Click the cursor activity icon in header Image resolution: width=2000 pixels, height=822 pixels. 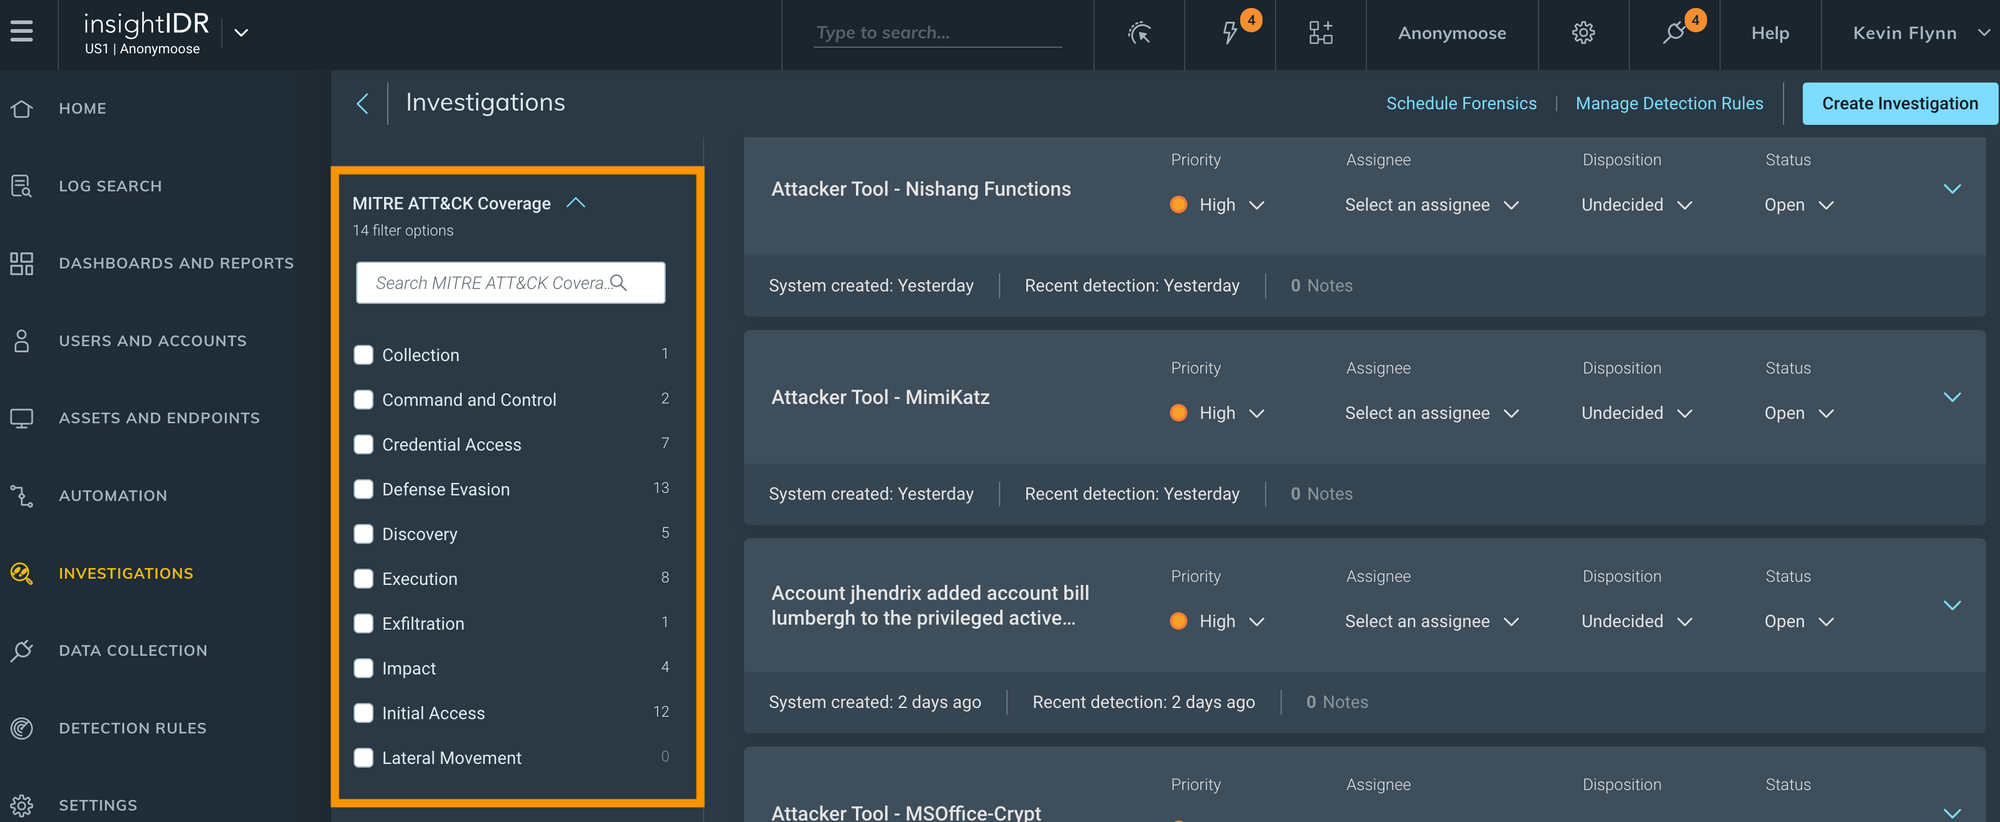pos(1139,33)
